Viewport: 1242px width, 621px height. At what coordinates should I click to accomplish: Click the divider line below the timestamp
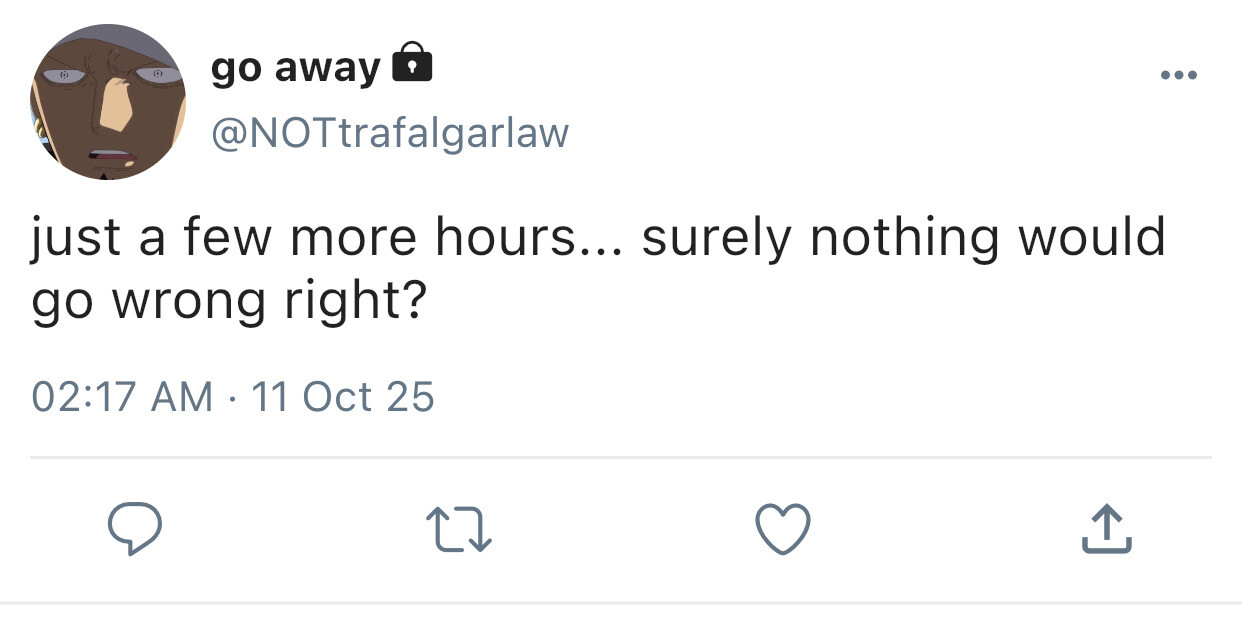tap(620, 457)
